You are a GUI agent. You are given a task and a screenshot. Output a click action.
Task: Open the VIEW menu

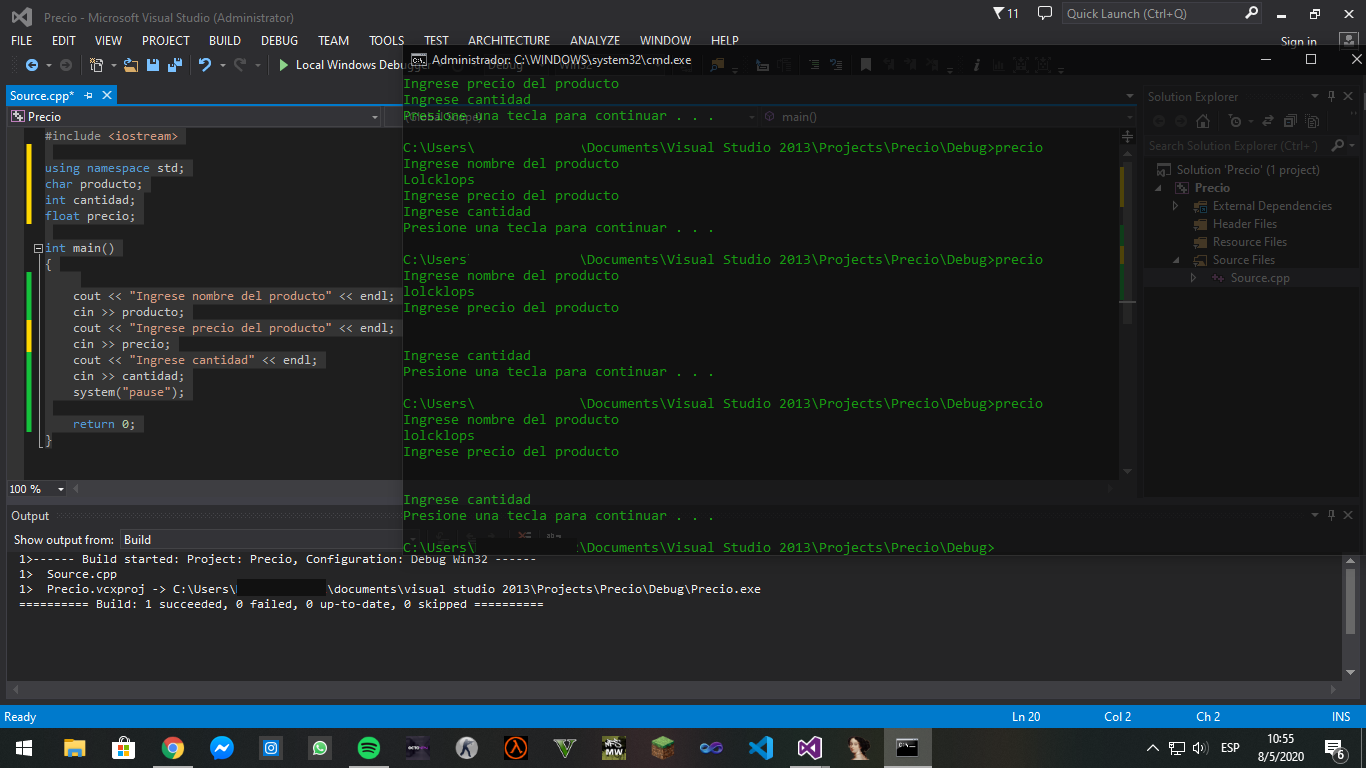108,41
